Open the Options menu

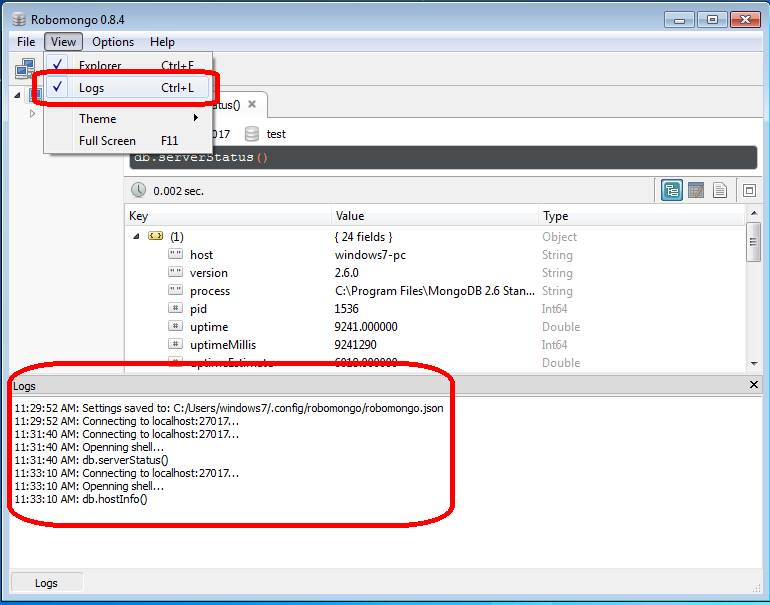click(x=113, y=42)
